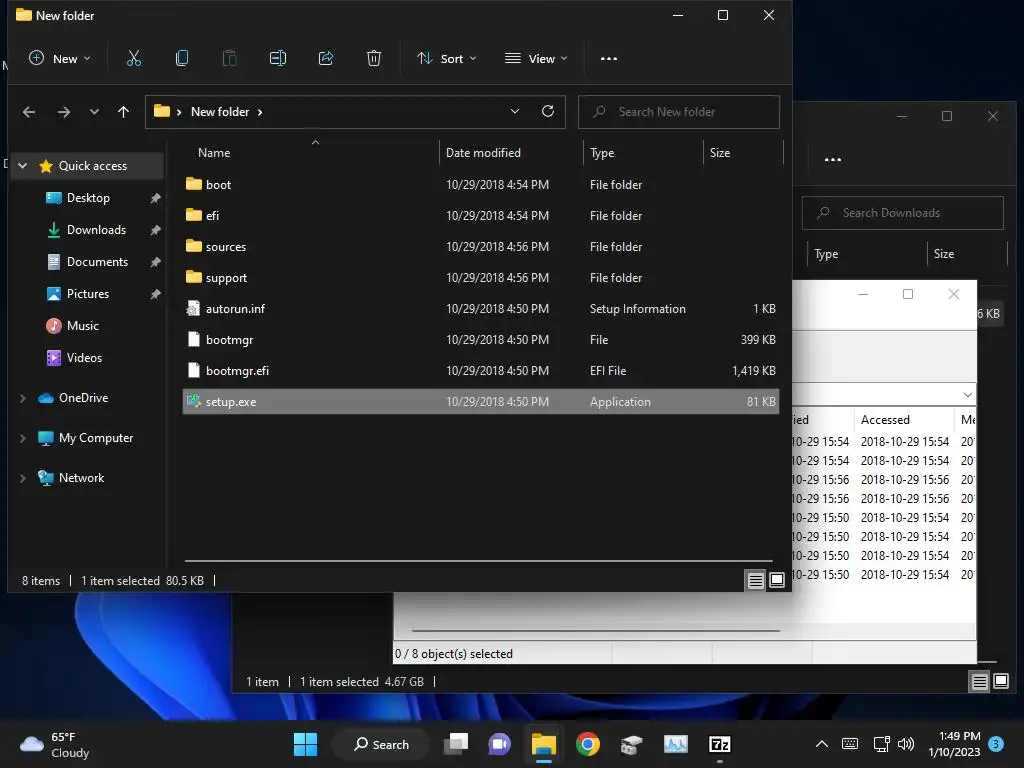The width and height of the screenshot is (1024, 768).
Task: Expand the OneDrive tree node
Action: point(22,398)
